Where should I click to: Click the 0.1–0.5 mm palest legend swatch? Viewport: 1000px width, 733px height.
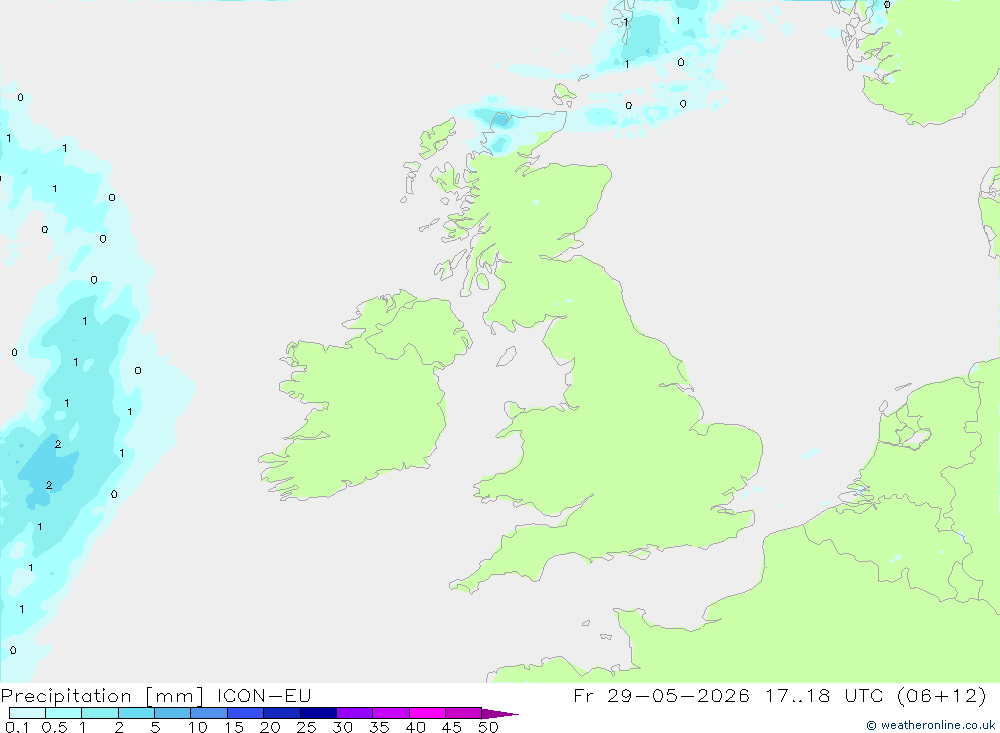(27, 713)
